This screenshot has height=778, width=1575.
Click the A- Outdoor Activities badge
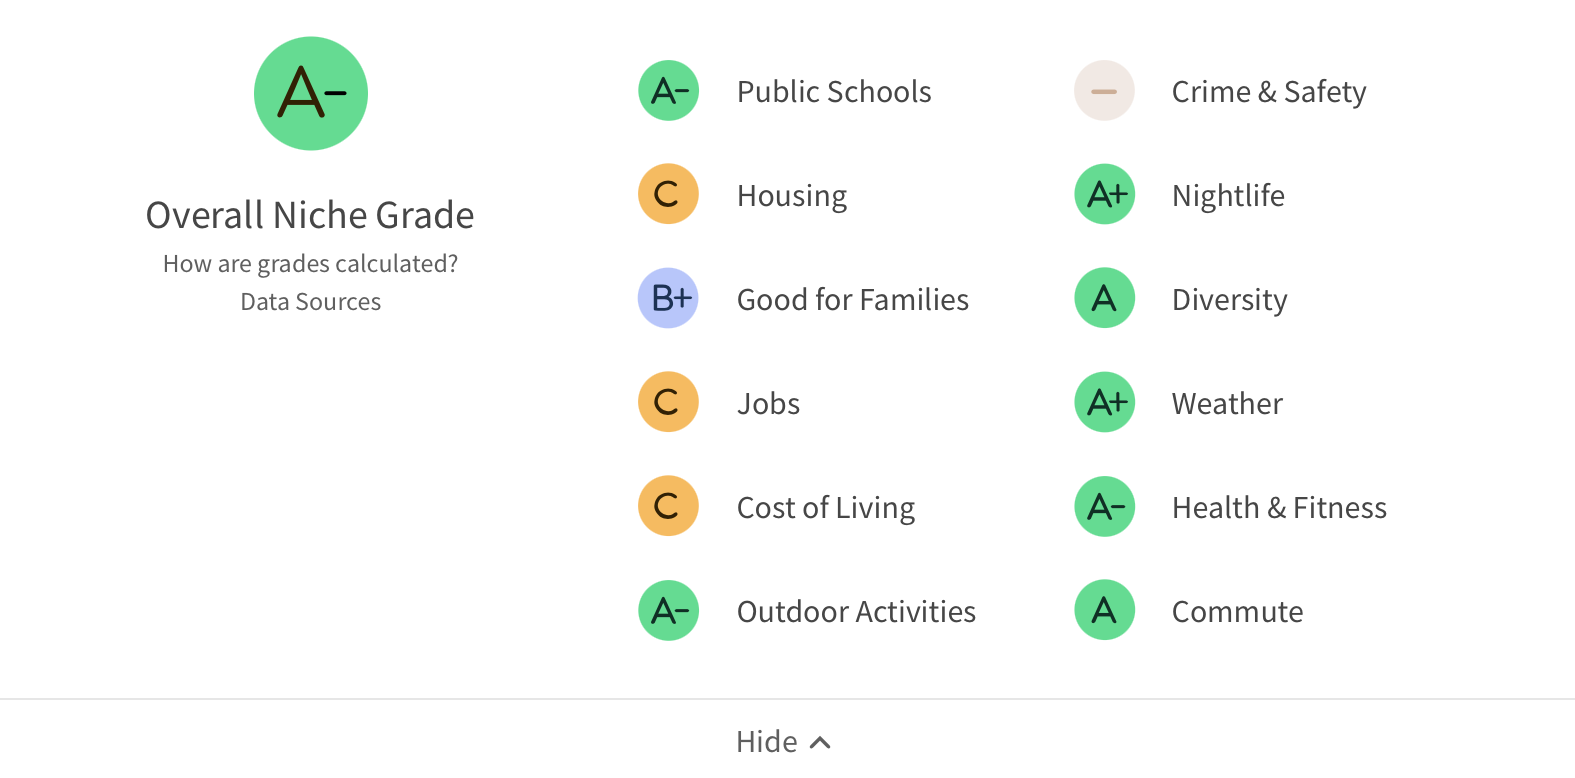pyautogui.click(x=669, y=610)
